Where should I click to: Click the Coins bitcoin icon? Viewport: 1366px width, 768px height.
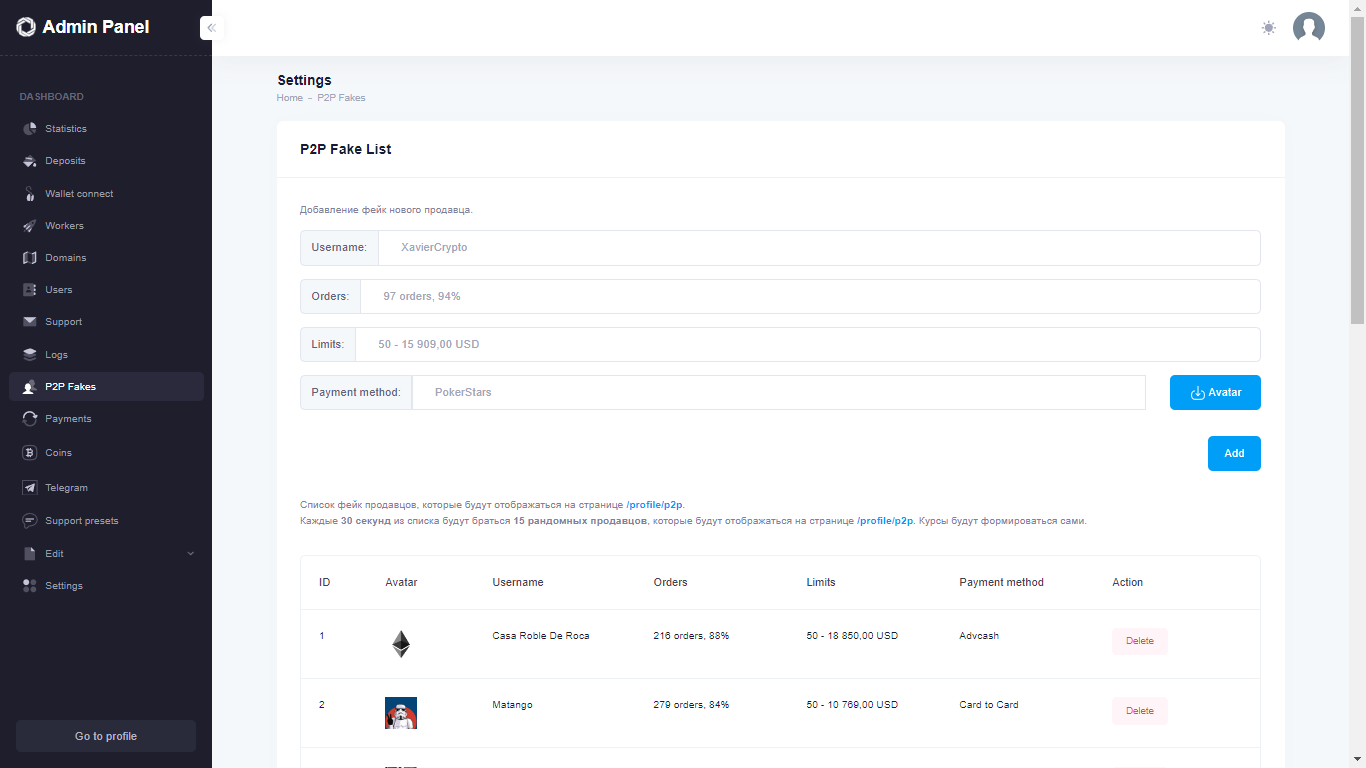(30, 453)
